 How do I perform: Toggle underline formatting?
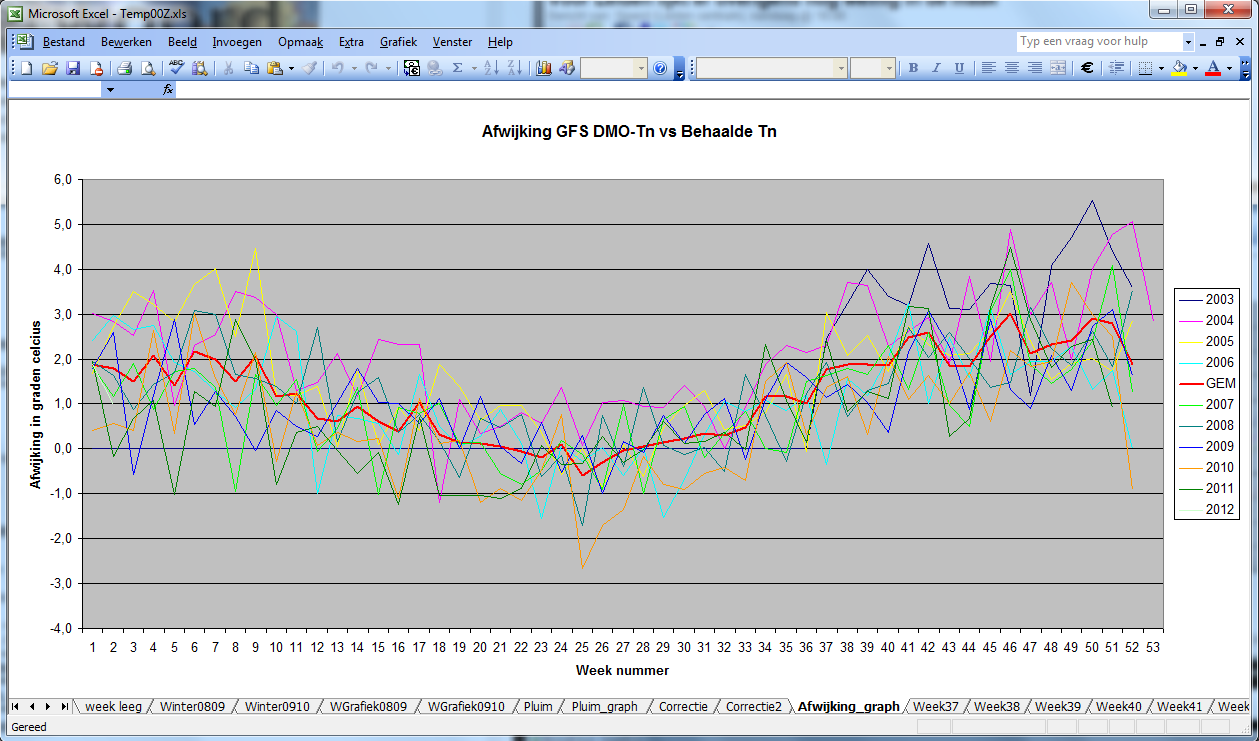pos(959,68)
